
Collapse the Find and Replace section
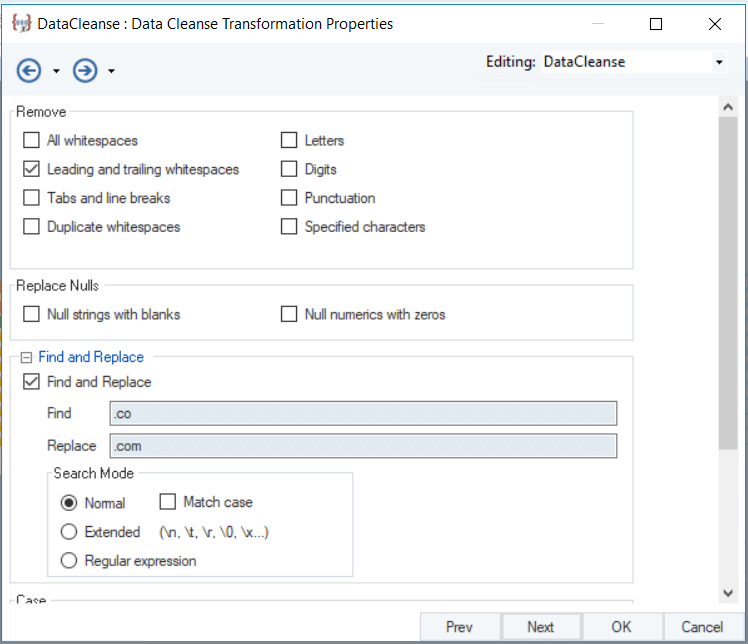[27, 357]
